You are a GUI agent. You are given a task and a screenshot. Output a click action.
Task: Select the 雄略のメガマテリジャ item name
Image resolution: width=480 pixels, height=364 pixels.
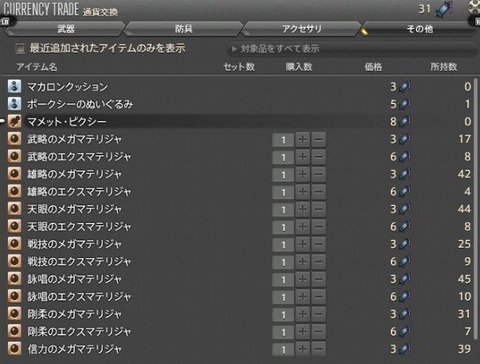(74, 174)
